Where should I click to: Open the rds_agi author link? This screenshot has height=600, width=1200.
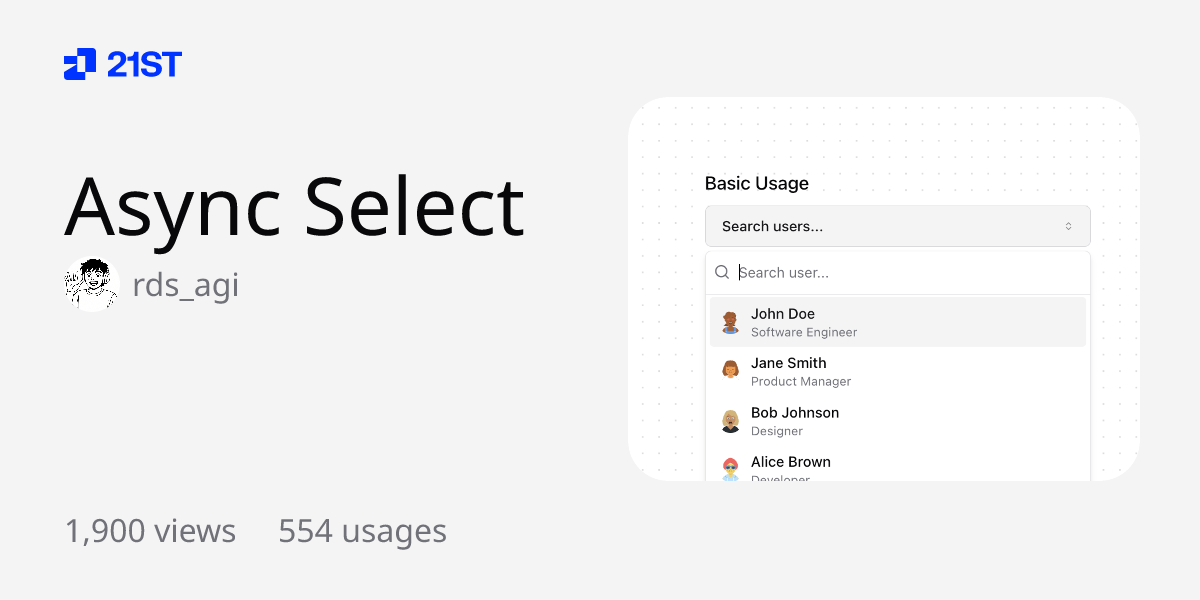[x=185, y=285]
